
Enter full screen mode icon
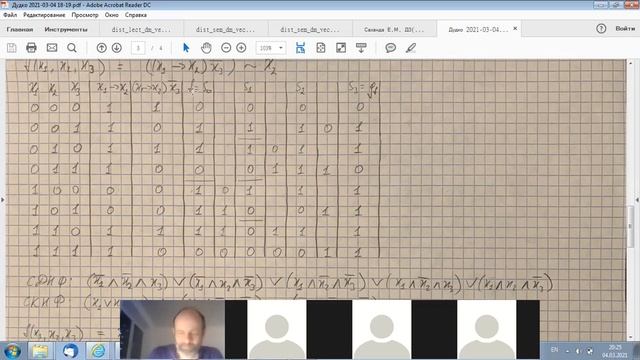click(x=341, y=48)
